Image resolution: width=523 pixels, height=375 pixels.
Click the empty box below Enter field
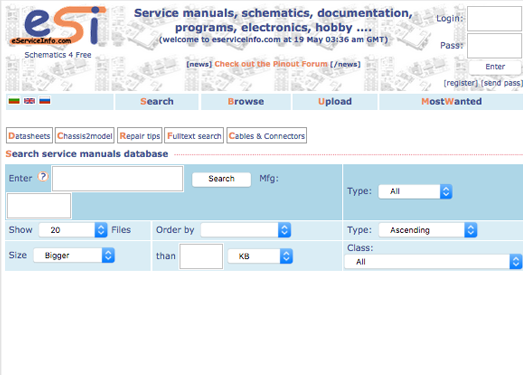(39, 206)
